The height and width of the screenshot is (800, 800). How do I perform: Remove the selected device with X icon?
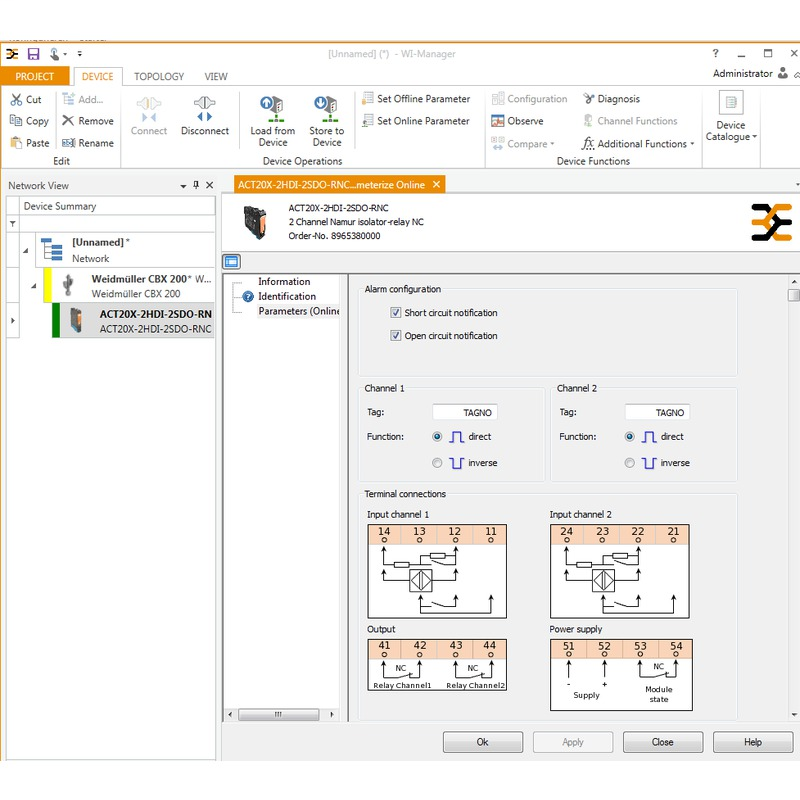point(68,120)
